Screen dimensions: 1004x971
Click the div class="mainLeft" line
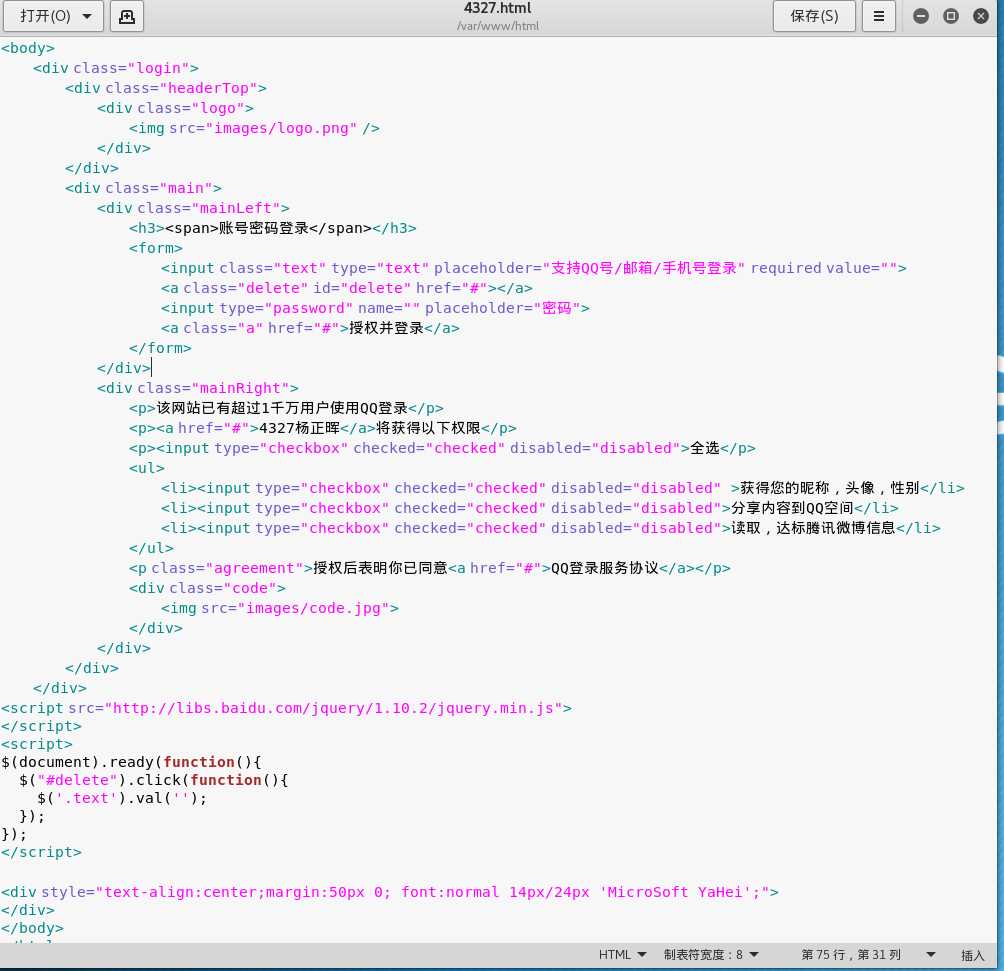193,208
